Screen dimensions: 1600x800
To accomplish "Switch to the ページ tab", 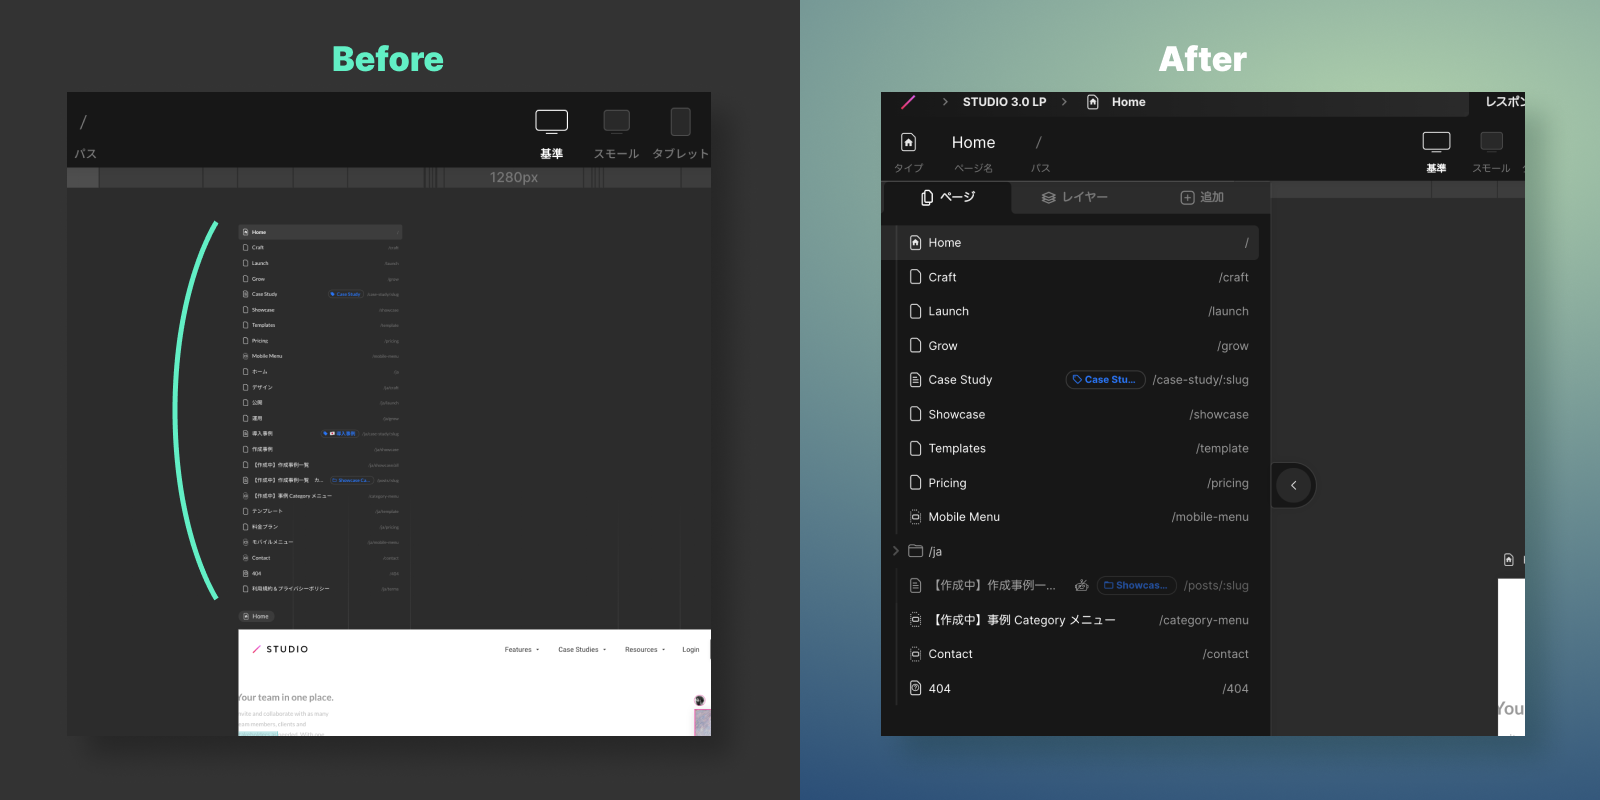I will (947, 197).
